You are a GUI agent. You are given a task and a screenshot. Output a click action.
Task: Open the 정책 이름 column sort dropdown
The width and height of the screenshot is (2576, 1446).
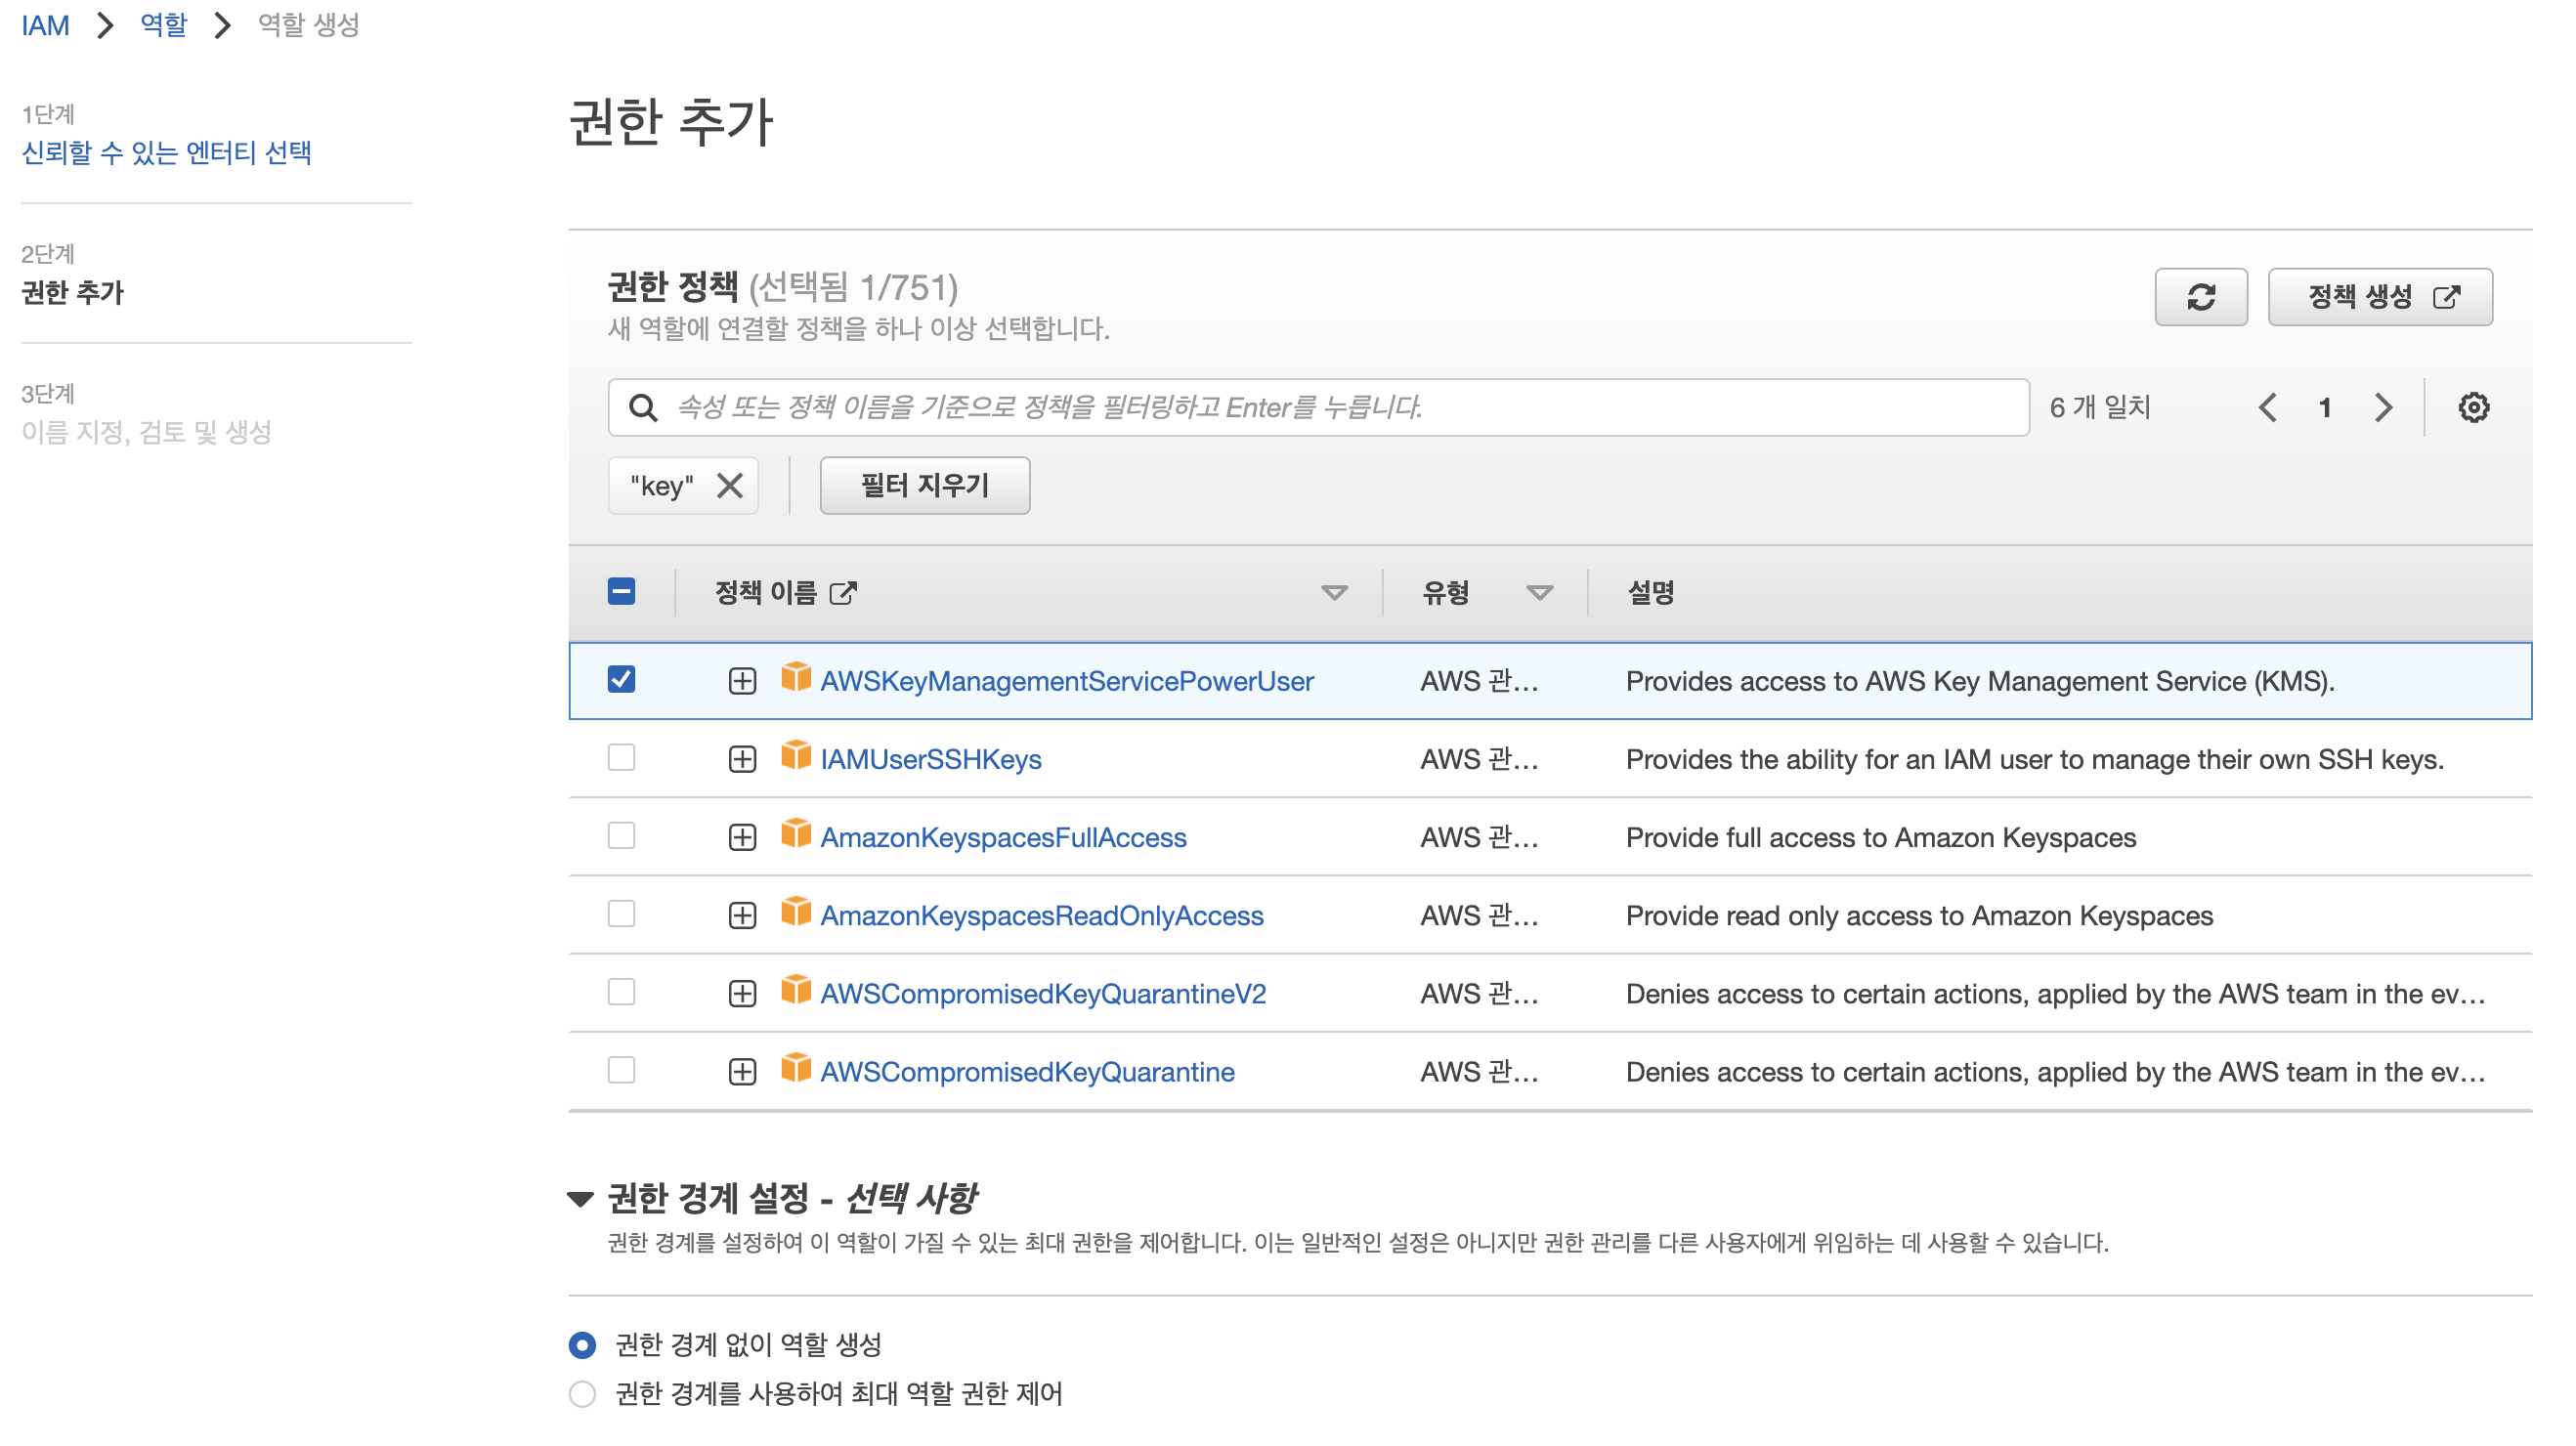pyautogui.click(x=1333, y=593)
